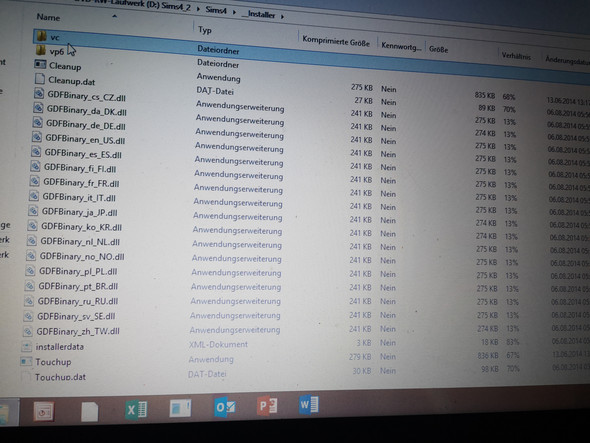This screenshot has width=590, height=443.
Task: Open Outlook from the taskbar
Action: [225, 406]
